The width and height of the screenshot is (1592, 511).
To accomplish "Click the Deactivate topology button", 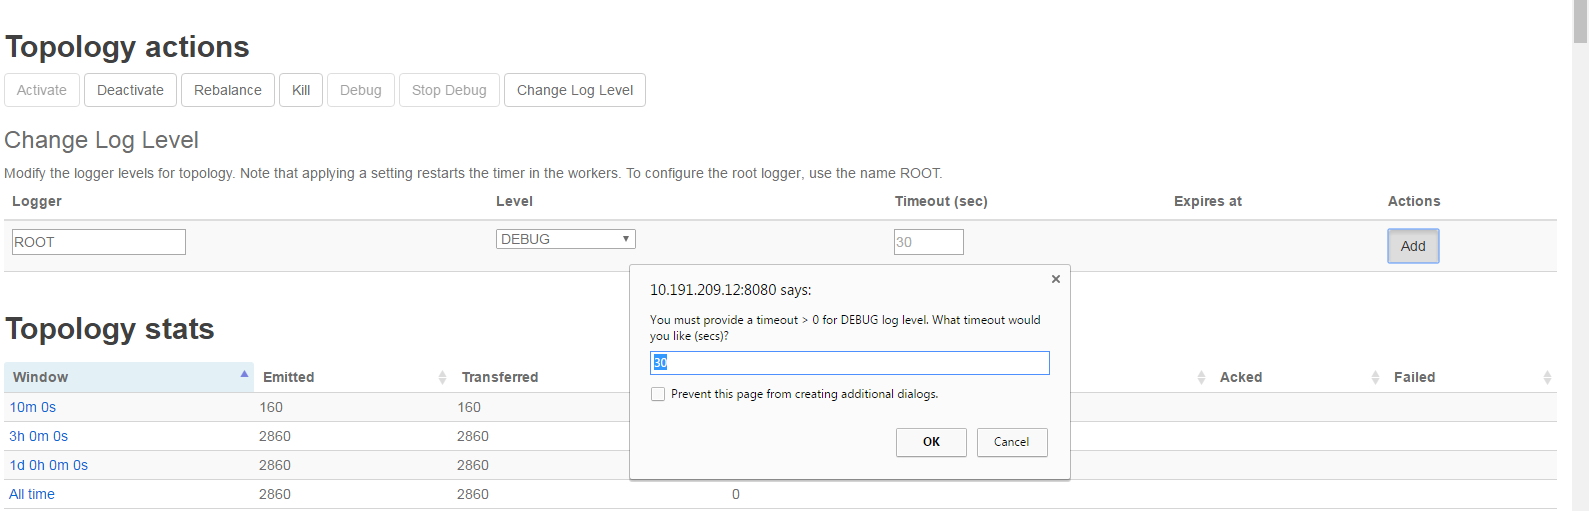I will click(x=130, y=90).
